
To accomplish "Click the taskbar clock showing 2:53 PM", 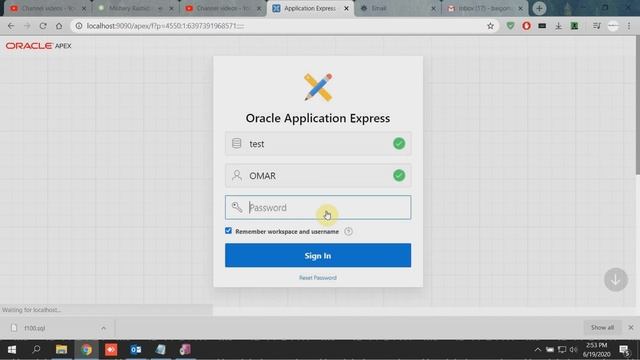I will [596, 350].
